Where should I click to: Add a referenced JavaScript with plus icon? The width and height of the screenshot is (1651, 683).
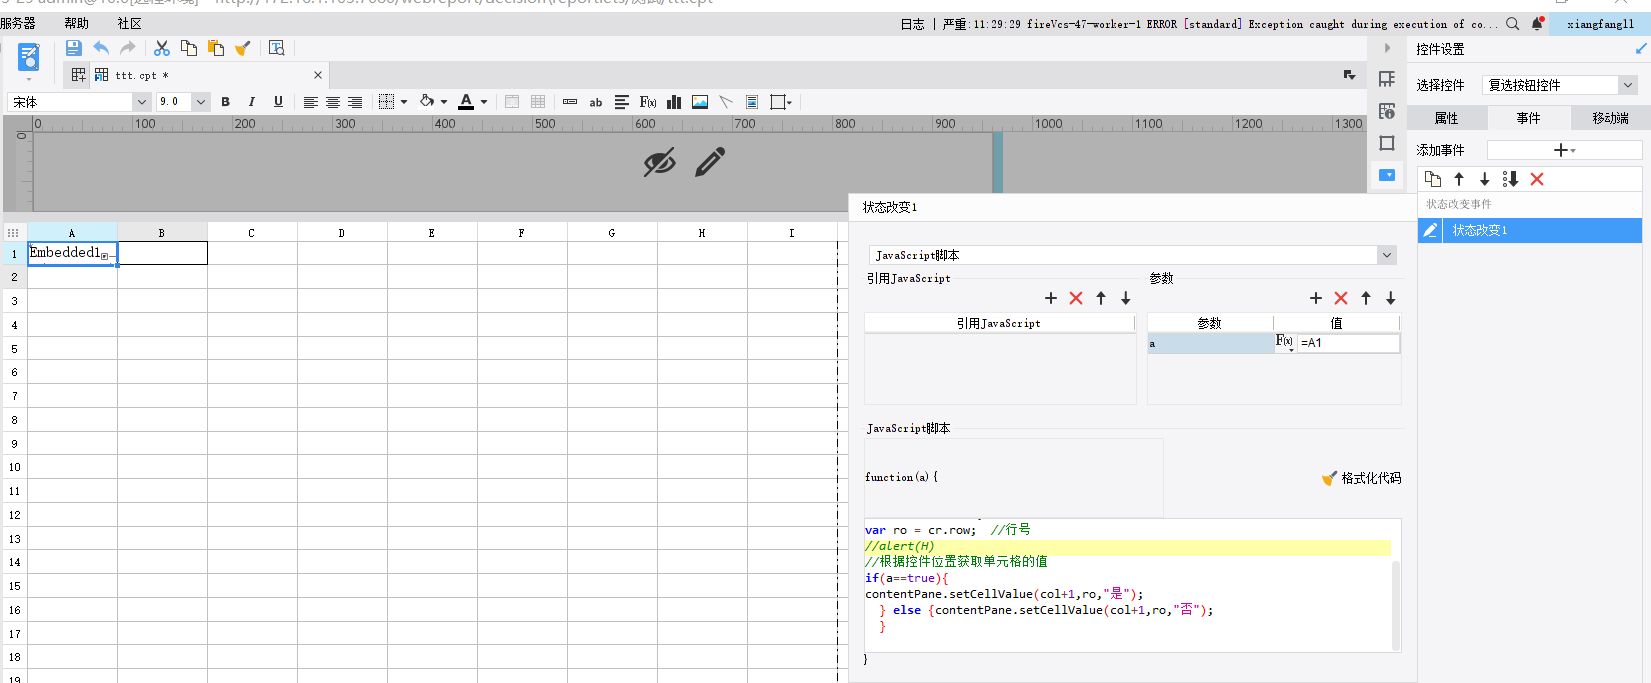(1051, 298)
